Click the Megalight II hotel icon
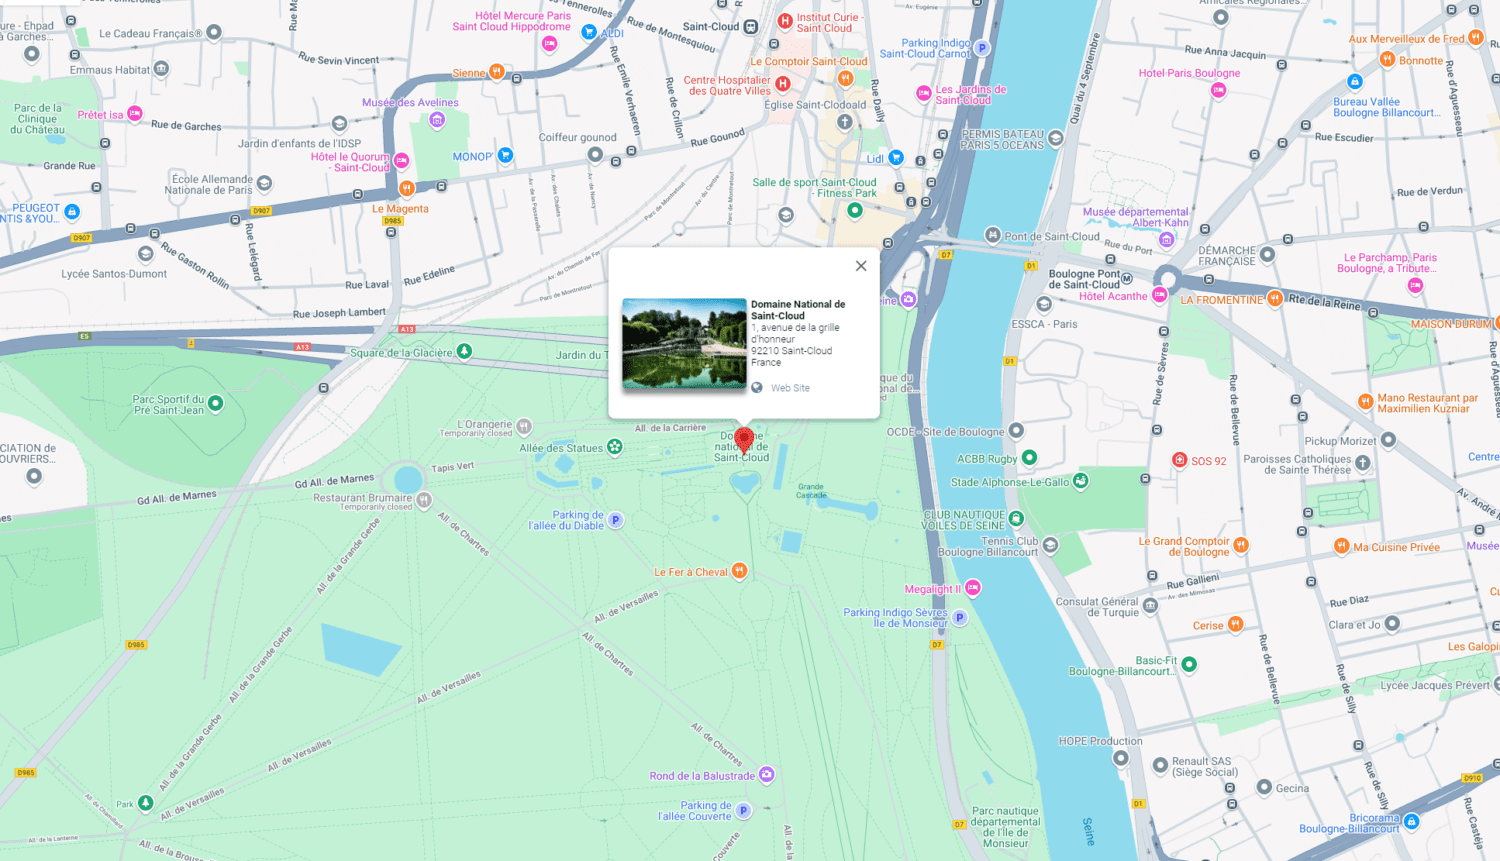The image size is (1500, 861). point(973,588)
